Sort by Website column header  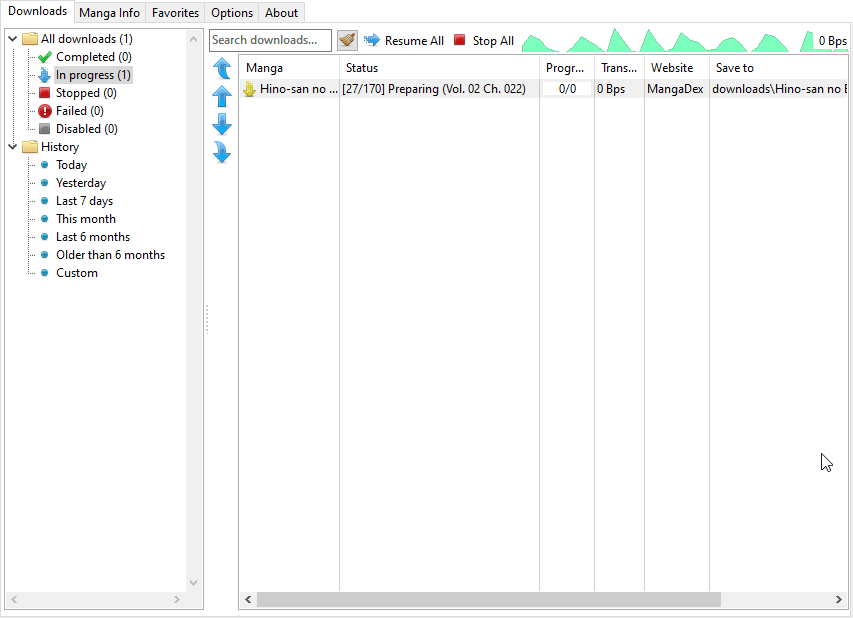click(x=677, y=68)
